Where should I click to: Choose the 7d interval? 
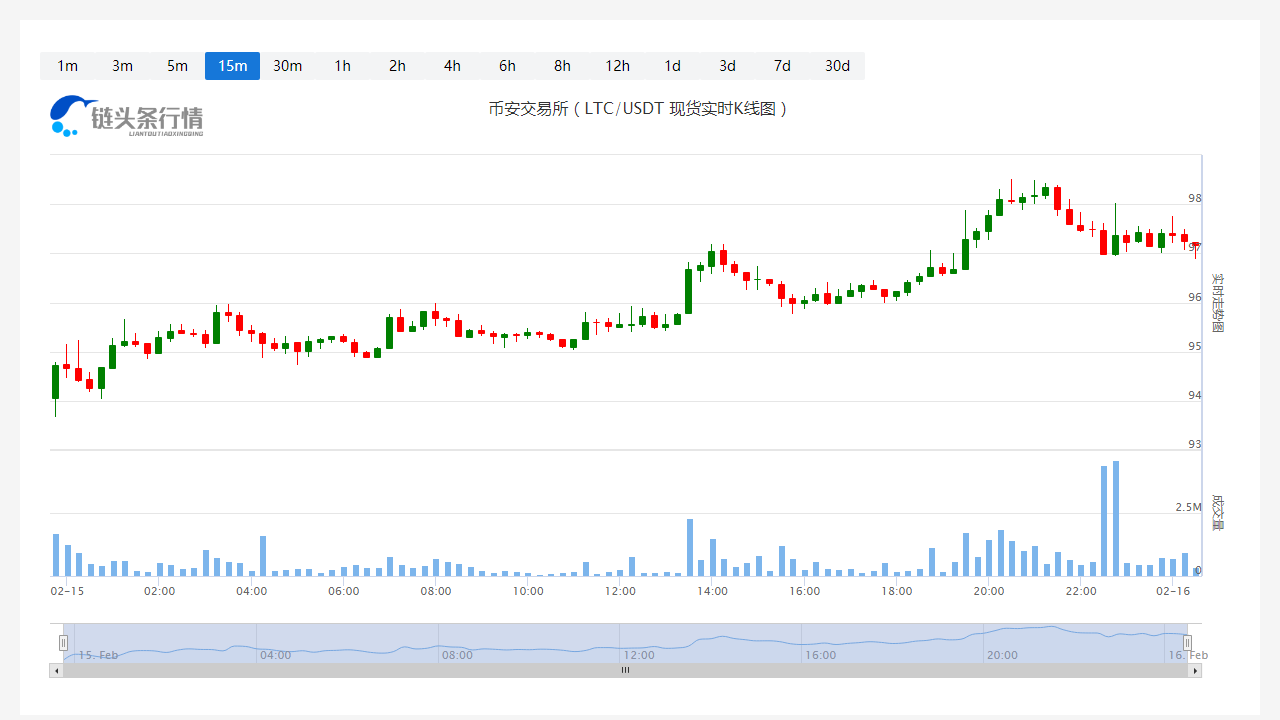pyautogui.click(x=782, y=66)
